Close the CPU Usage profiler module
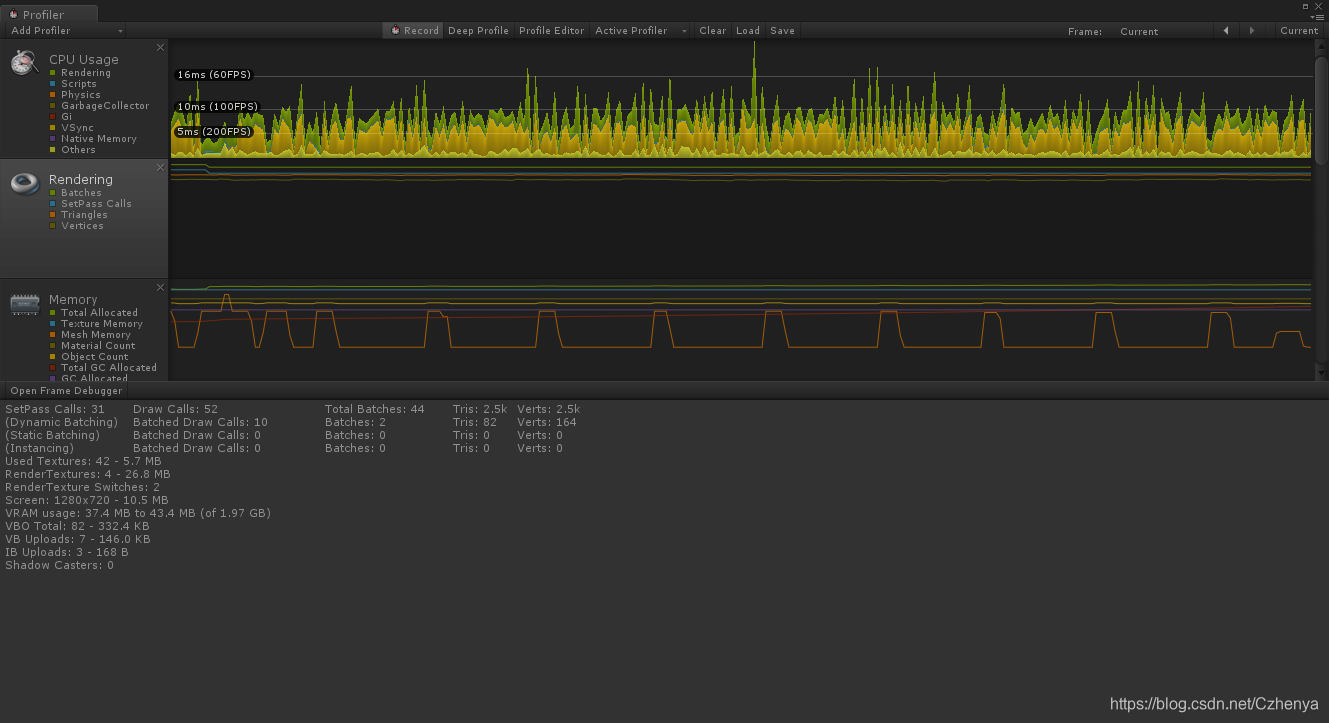The width and height of the screenshot is (1329, 723). (x=160, y=47)
